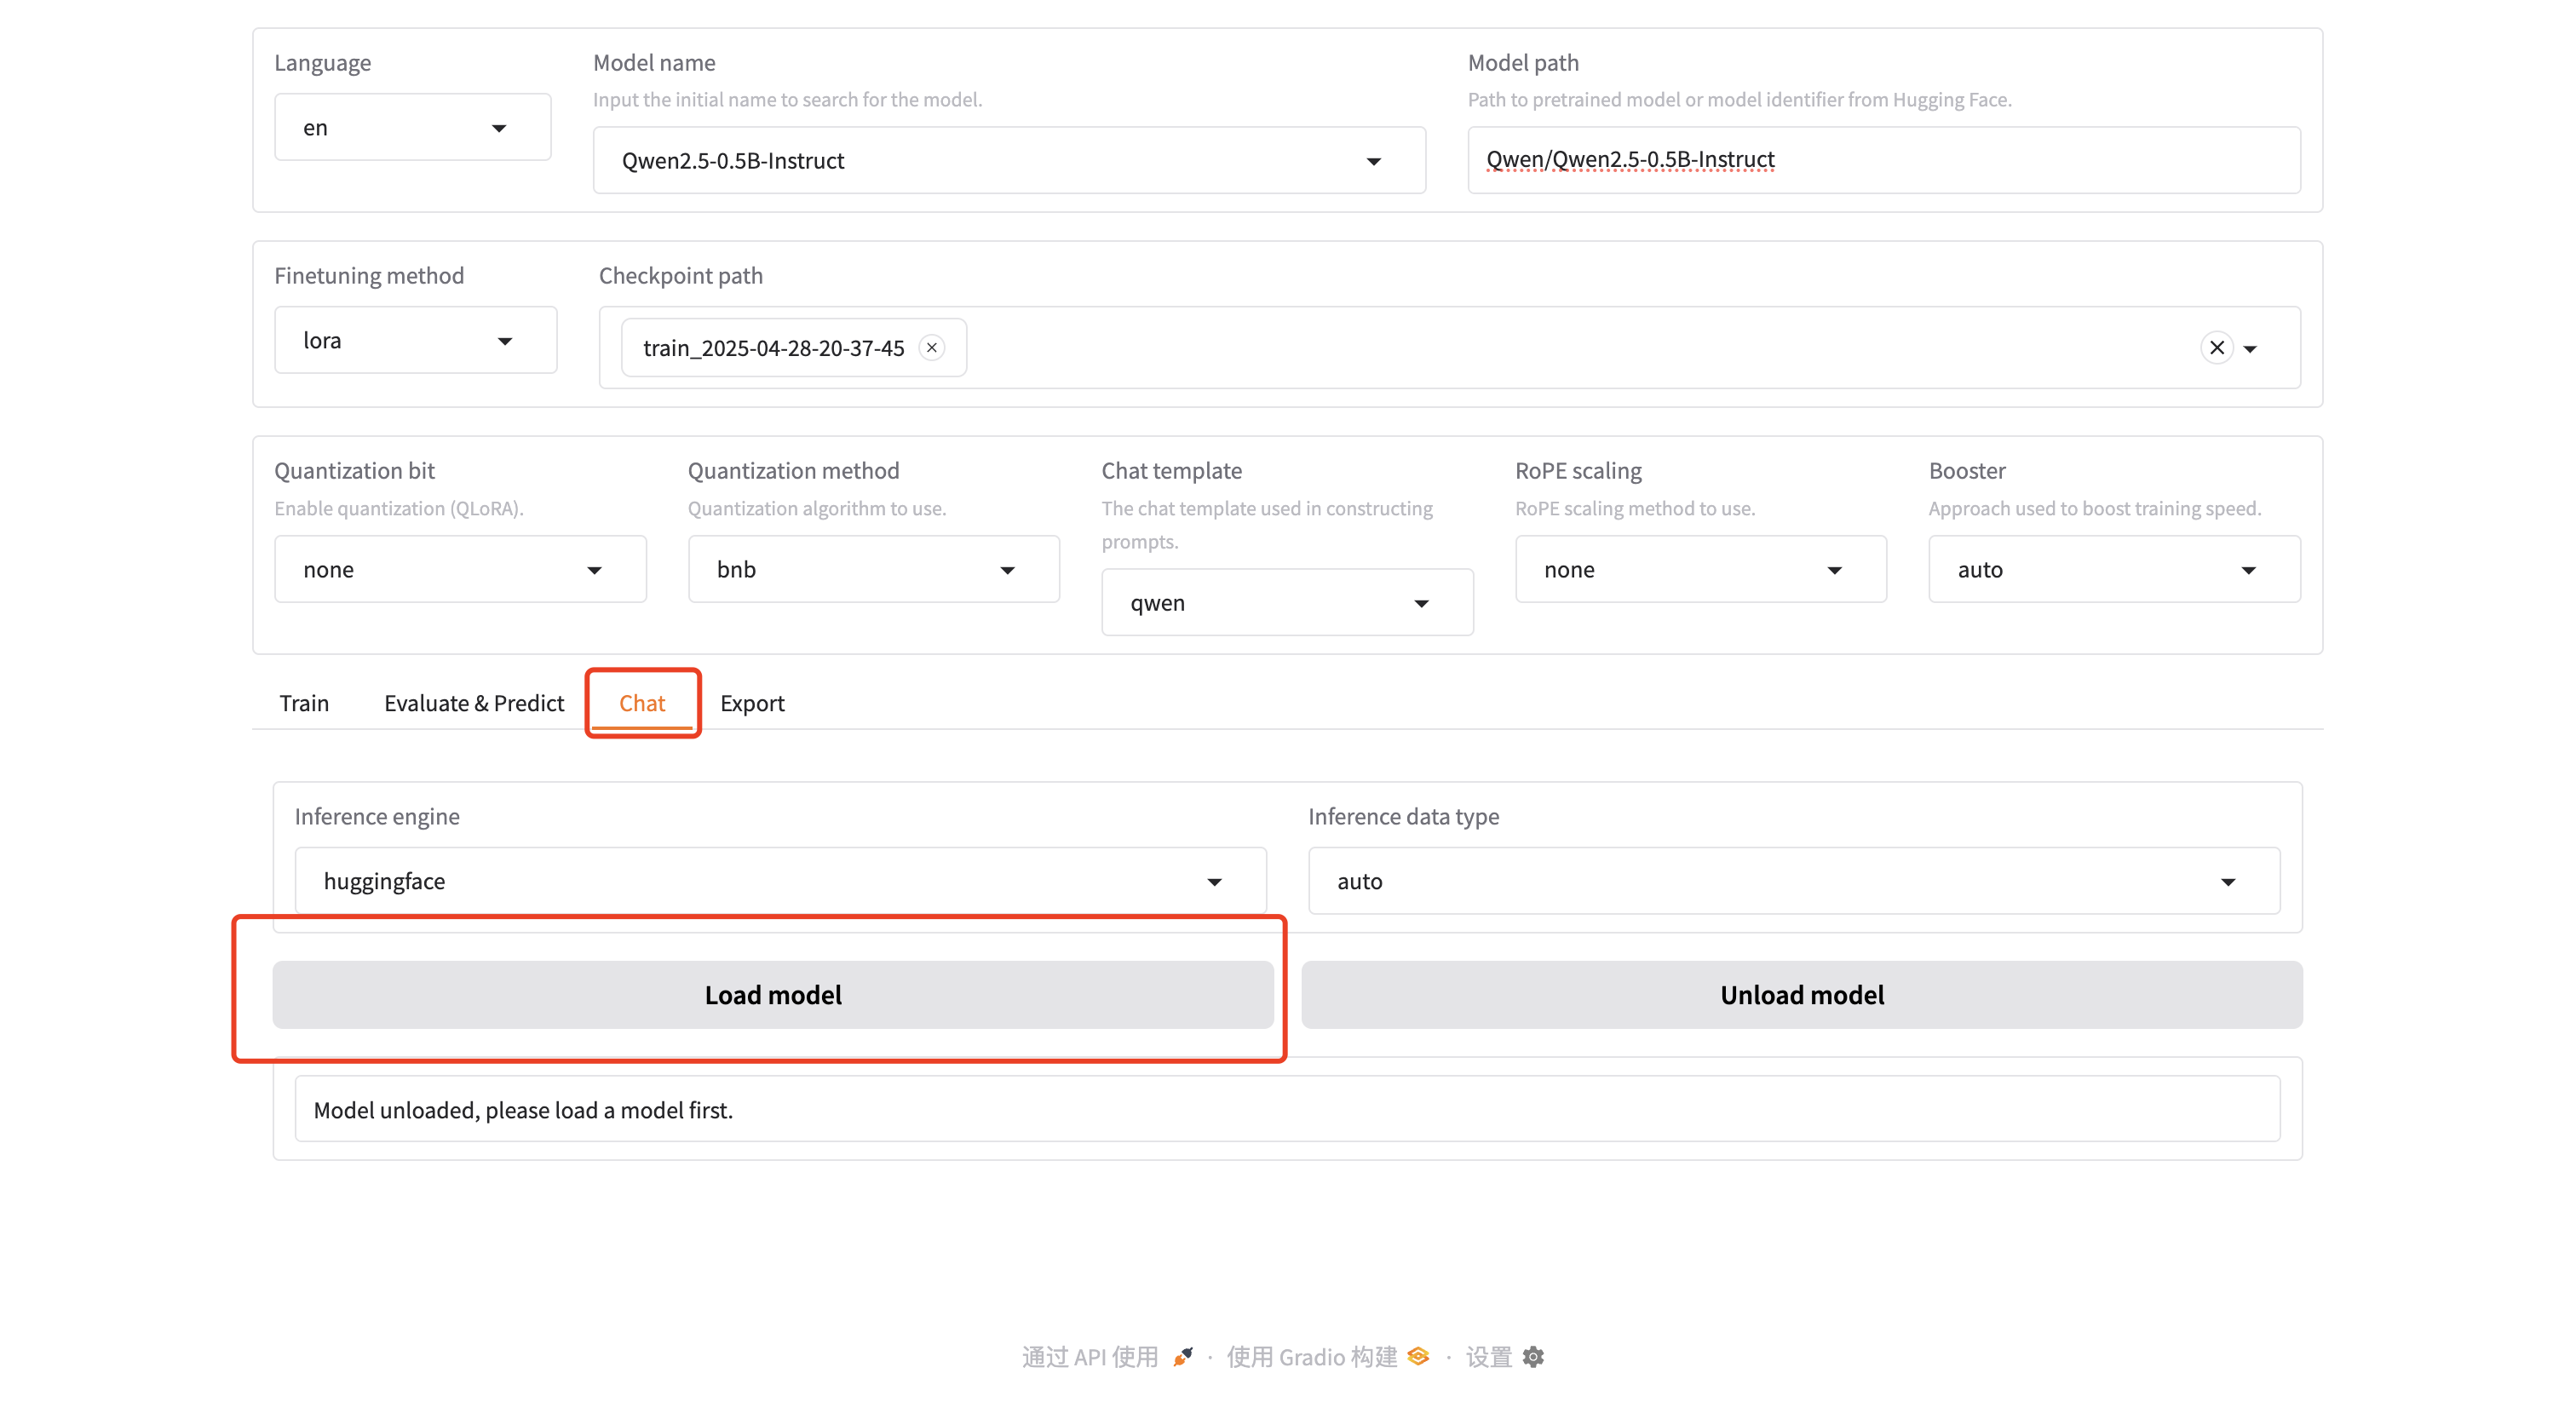Open the Model name dropdown
This screenshot has width=2576, height=1402.
[1008, 160]
